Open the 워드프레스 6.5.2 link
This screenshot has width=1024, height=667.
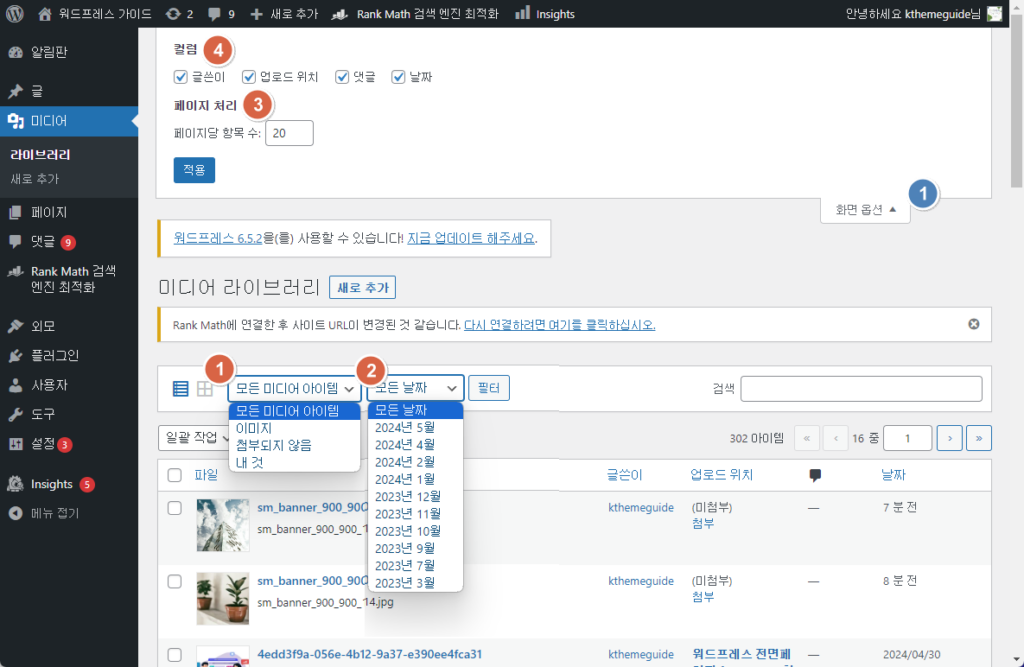[x=217, y=238]
